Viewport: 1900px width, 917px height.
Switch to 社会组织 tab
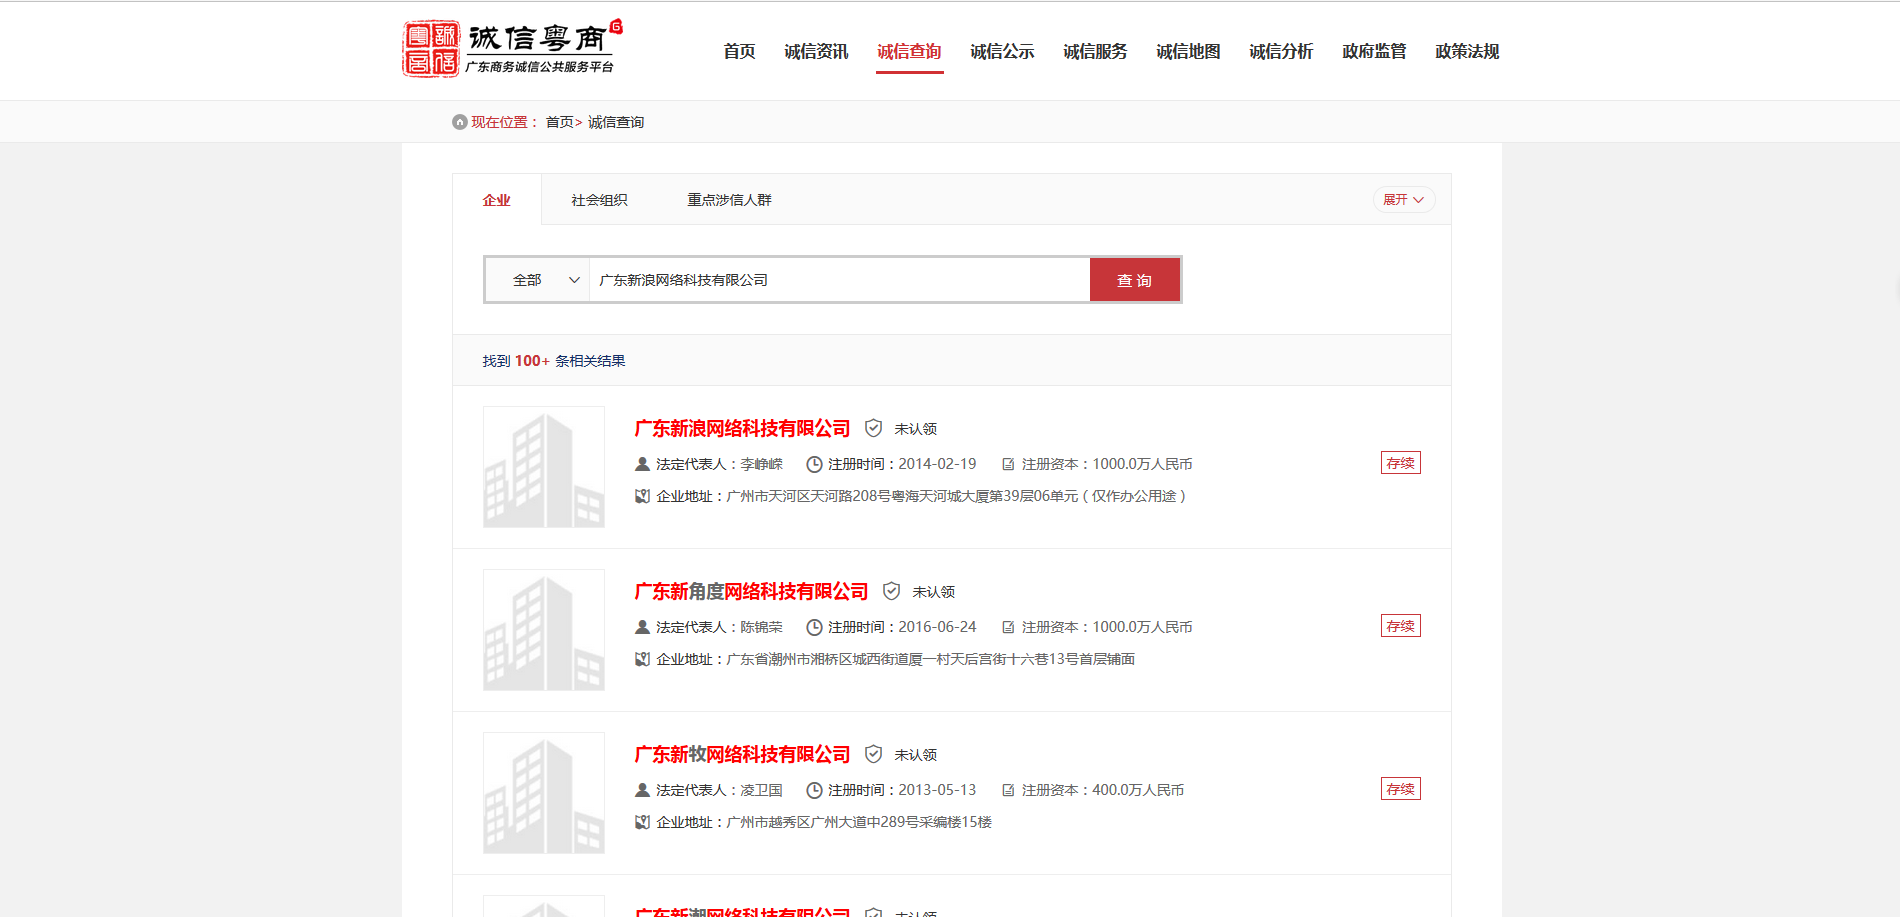coord(599,200)
